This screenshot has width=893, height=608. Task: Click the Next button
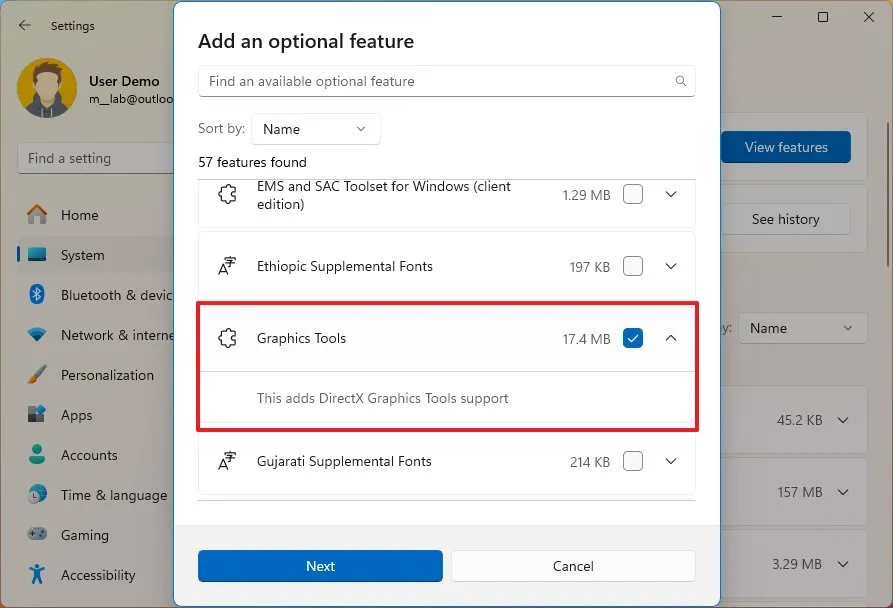320,566
